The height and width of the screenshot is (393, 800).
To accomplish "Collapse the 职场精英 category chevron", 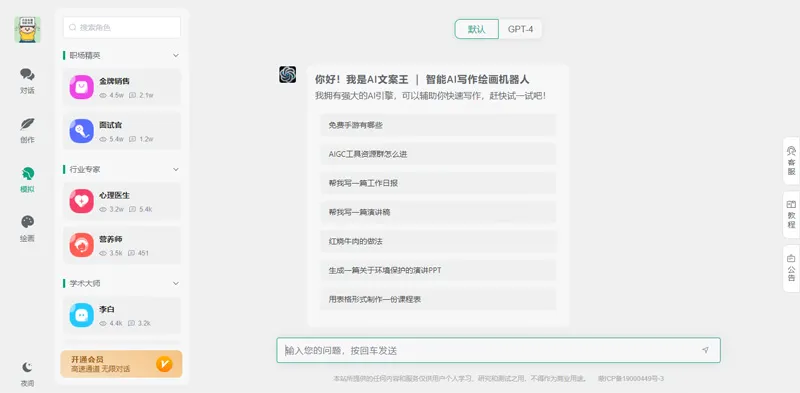I will coord(176,55).
